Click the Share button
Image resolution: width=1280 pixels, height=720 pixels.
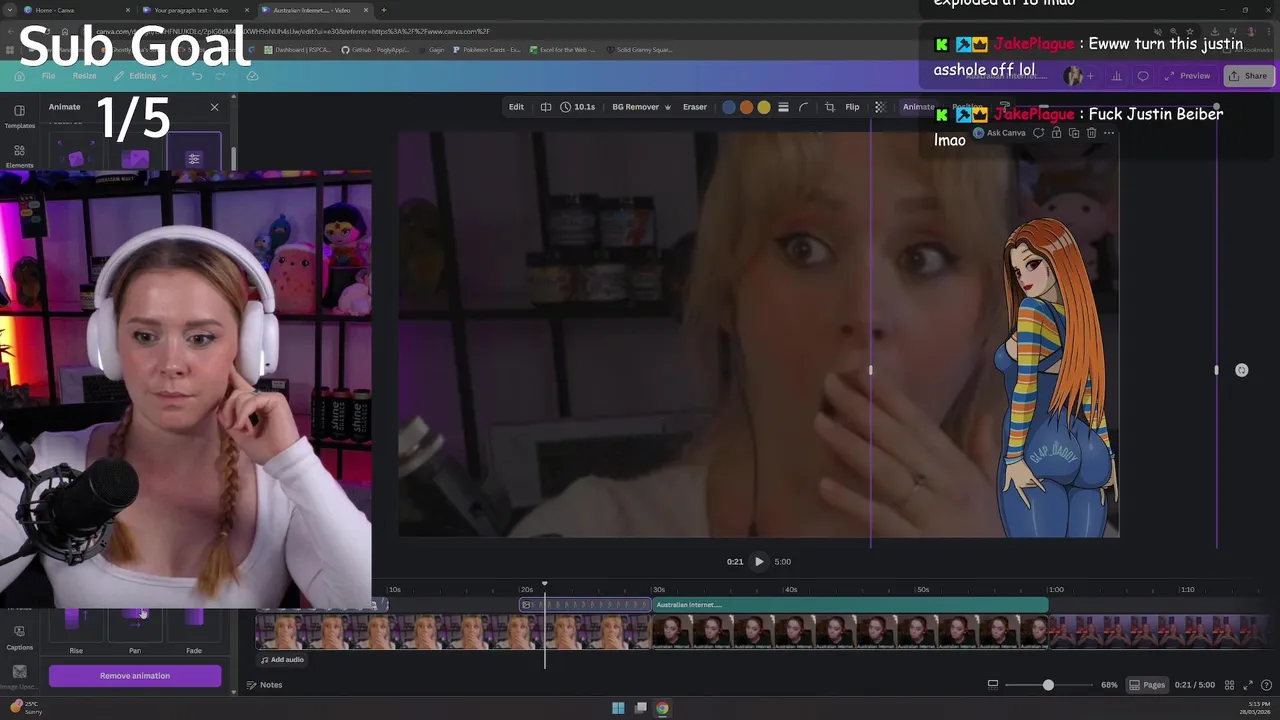click(x=1247, y=76)
